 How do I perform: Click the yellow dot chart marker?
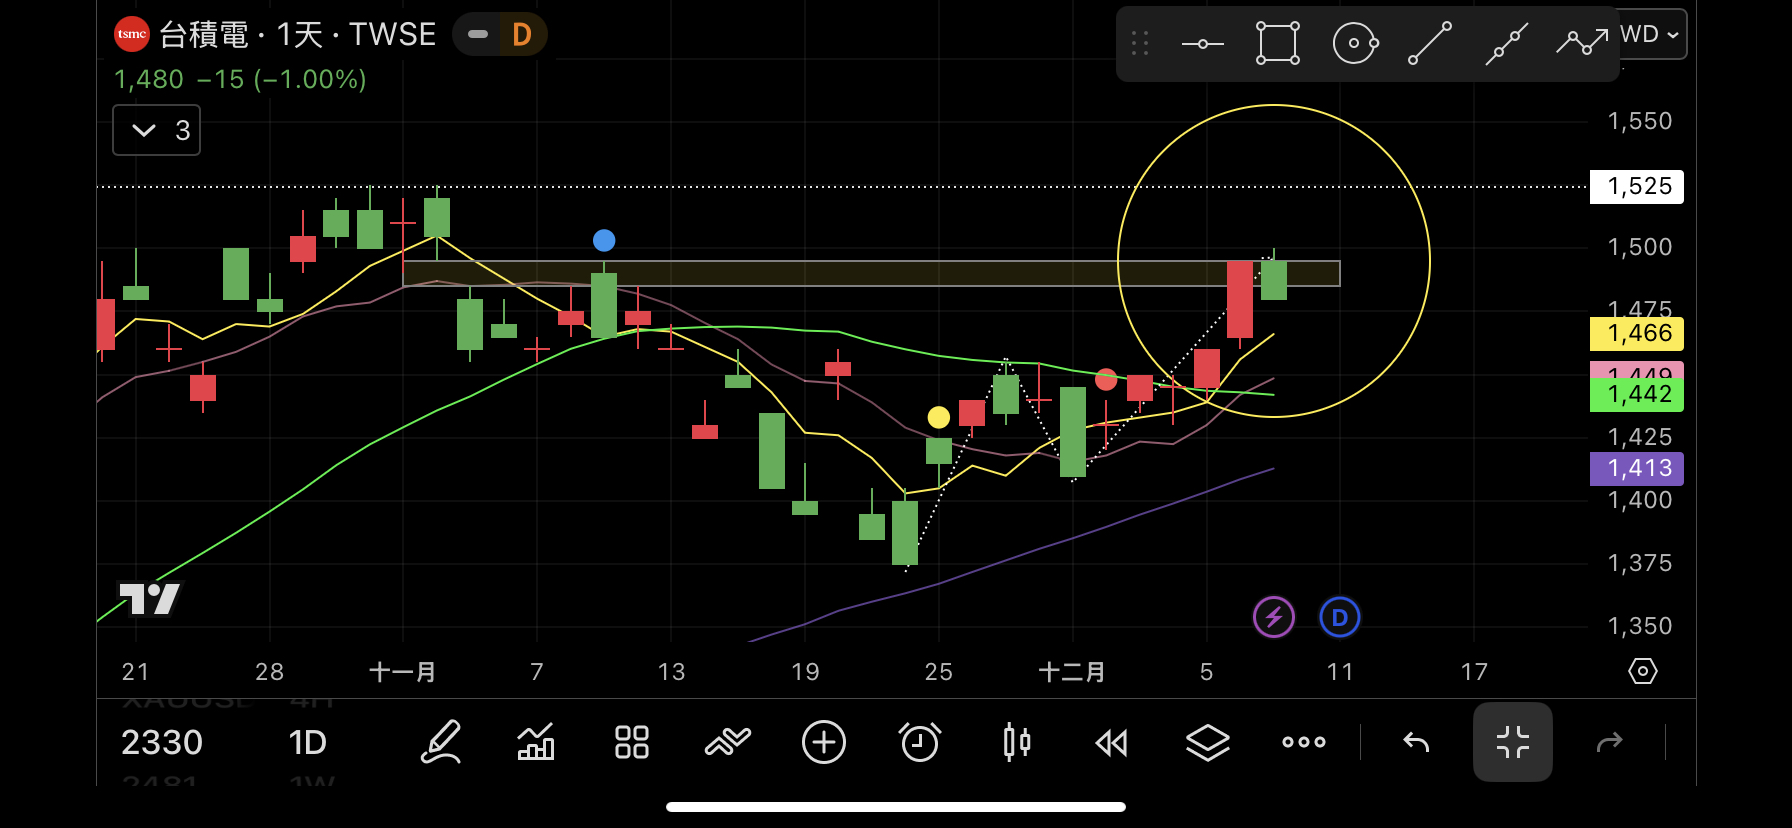click(938, 417)
